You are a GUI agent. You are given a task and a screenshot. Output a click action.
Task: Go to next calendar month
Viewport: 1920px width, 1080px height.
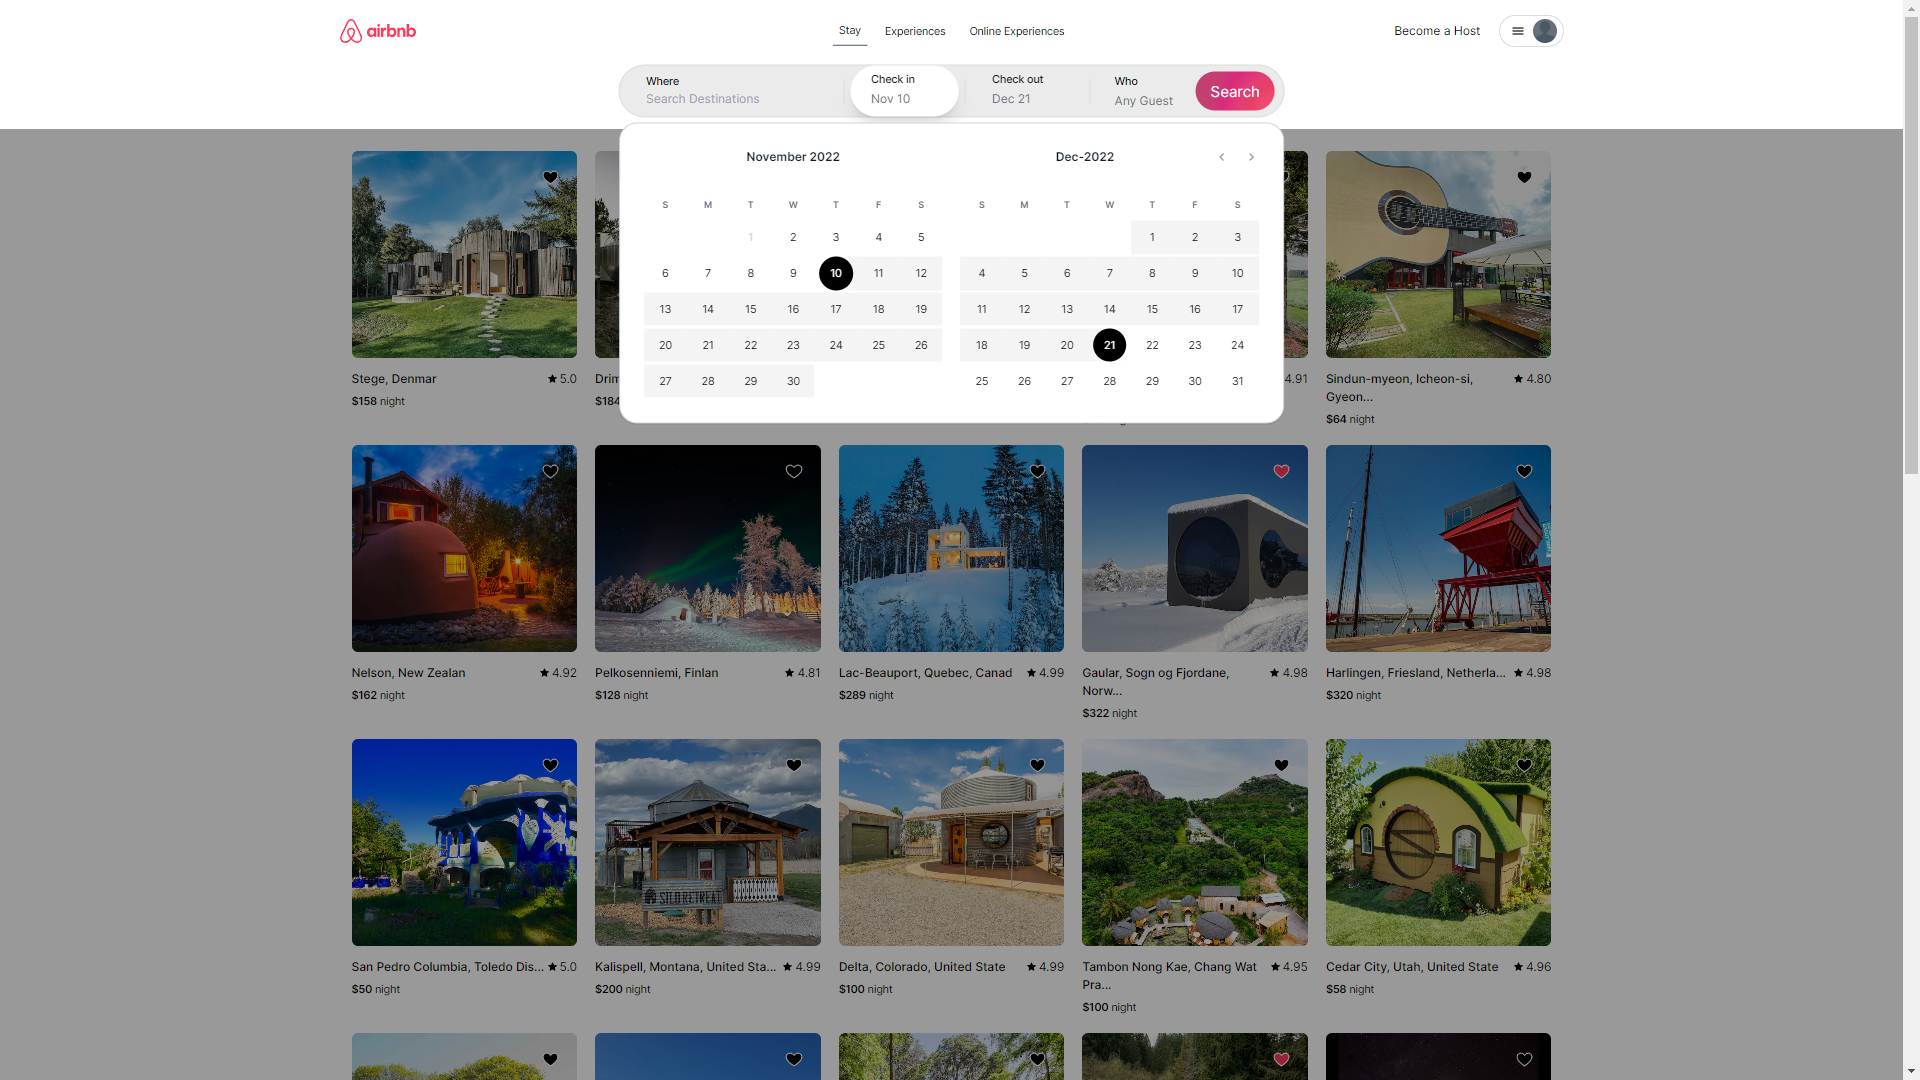point(1251,157)
